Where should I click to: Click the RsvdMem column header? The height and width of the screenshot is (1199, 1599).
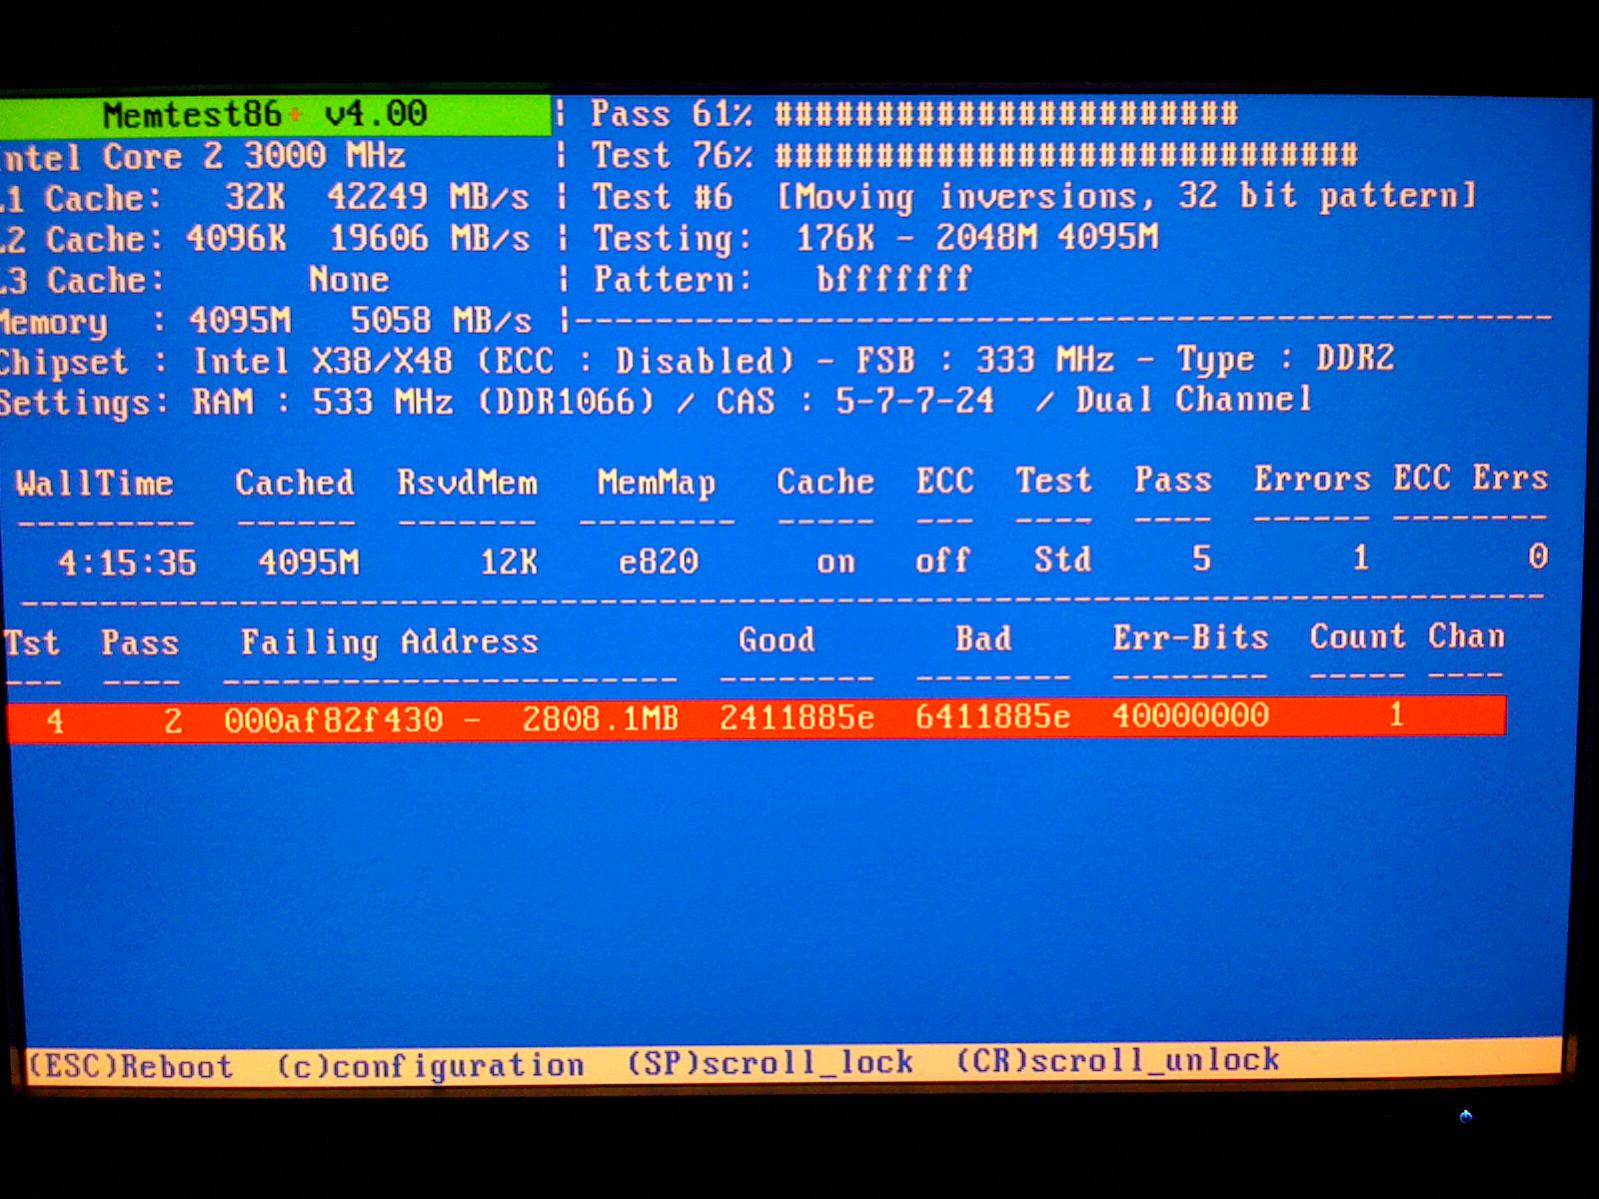point(467,483)
